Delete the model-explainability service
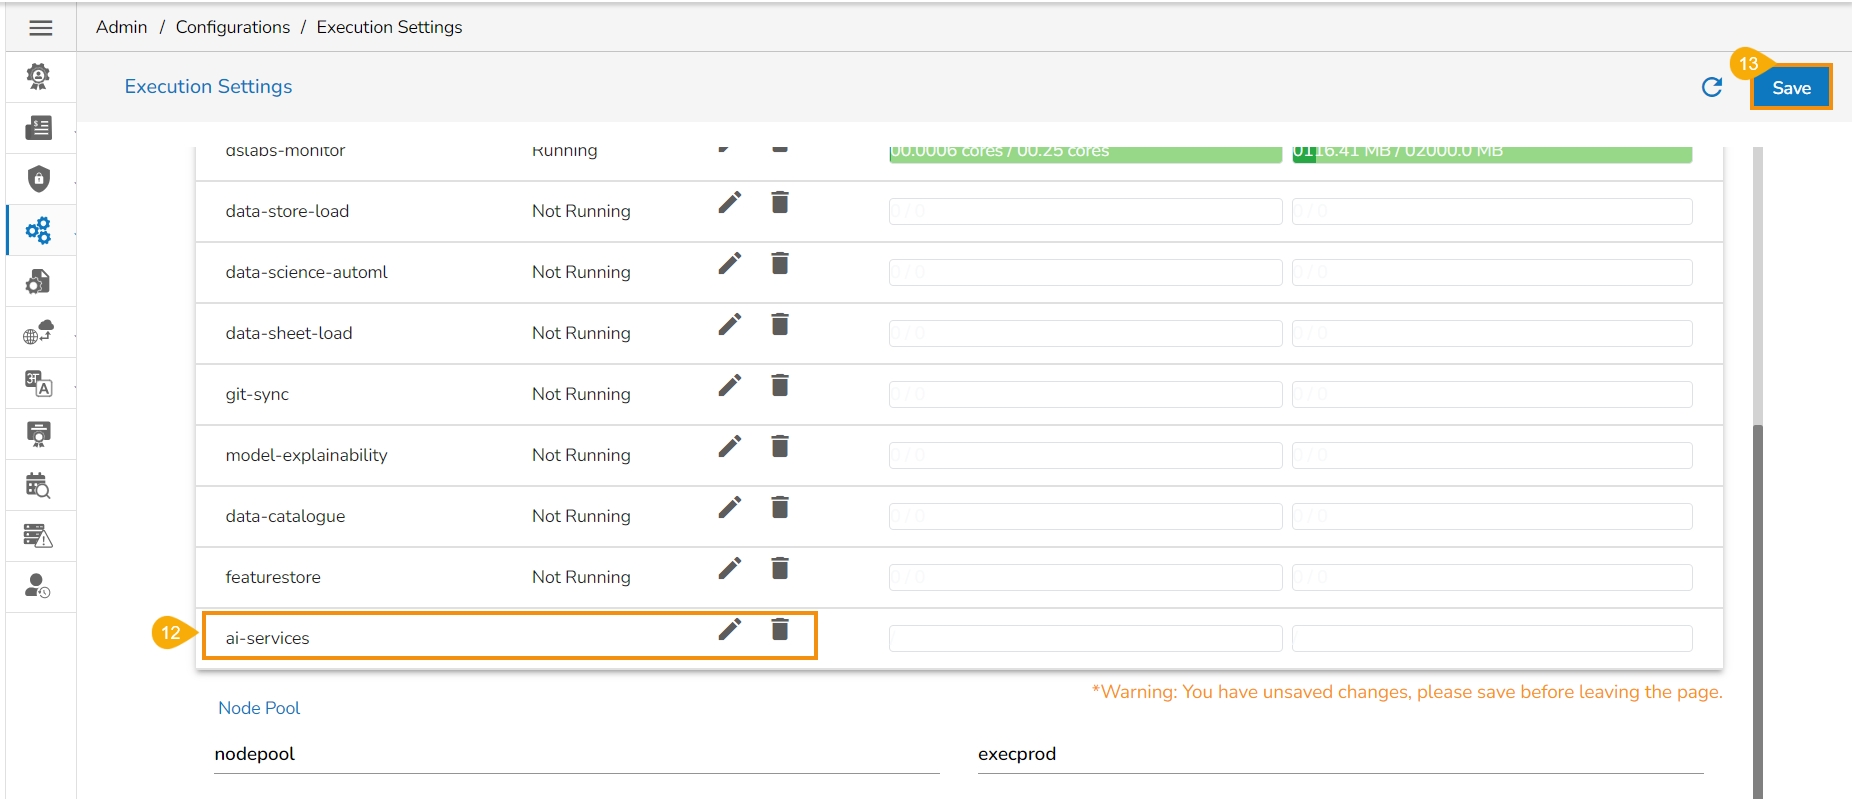Screen dimensions: 1852x799 pyautogui.click(x=780, y=447)
